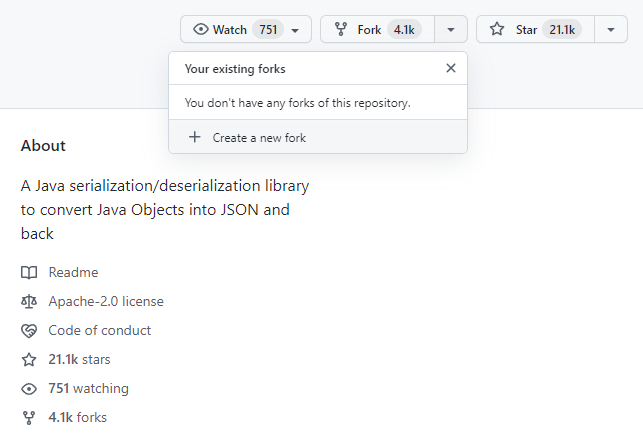
Task: Open the Star lists dropdown arrow
Action: coord(611,29)
